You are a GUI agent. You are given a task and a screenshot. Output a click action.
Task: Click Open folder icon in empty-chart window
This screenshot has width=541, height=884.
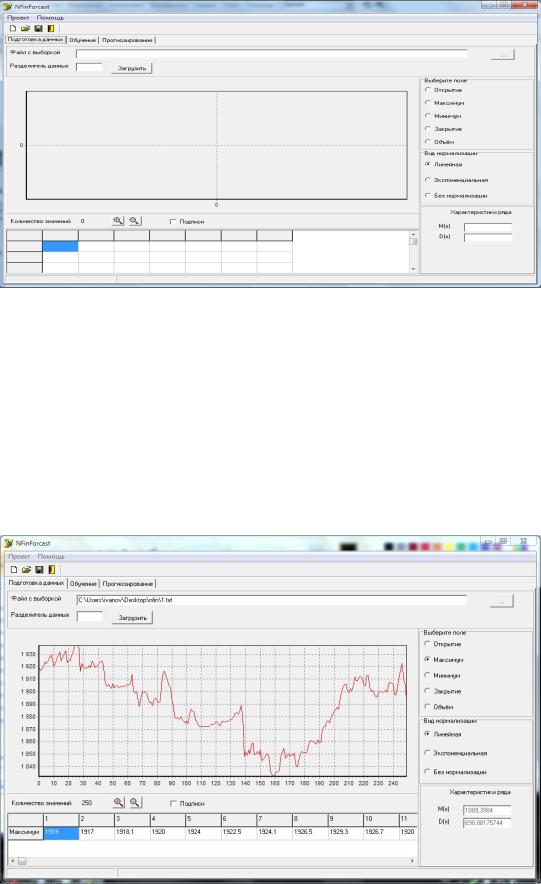[x=25, y=28]
